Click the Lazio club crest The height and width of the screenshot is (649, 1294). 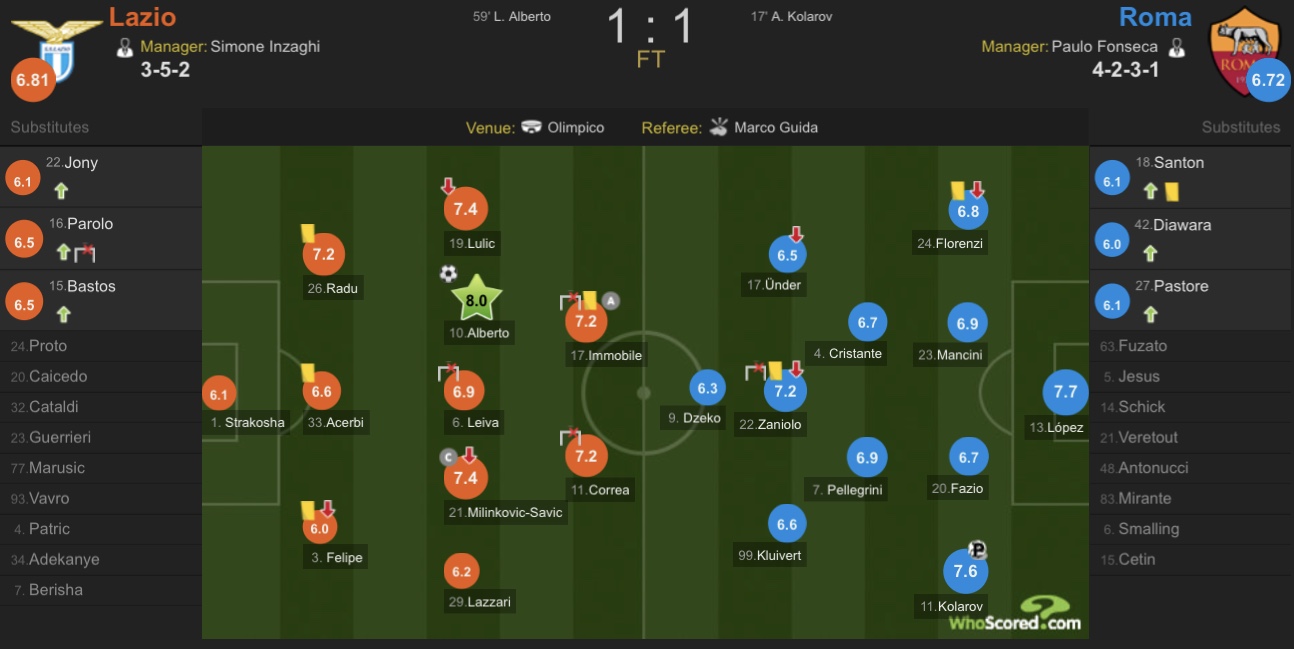click(x=55, y=50)
